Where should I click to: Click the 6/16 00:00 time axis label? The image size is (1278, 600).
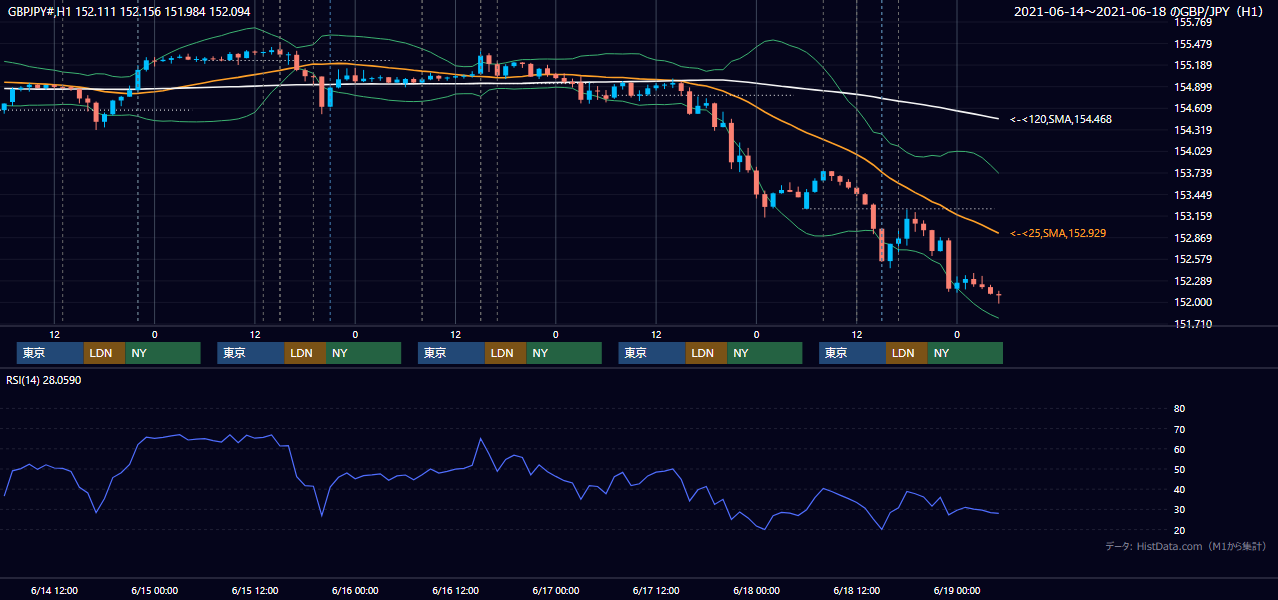[x=355, y=590]
